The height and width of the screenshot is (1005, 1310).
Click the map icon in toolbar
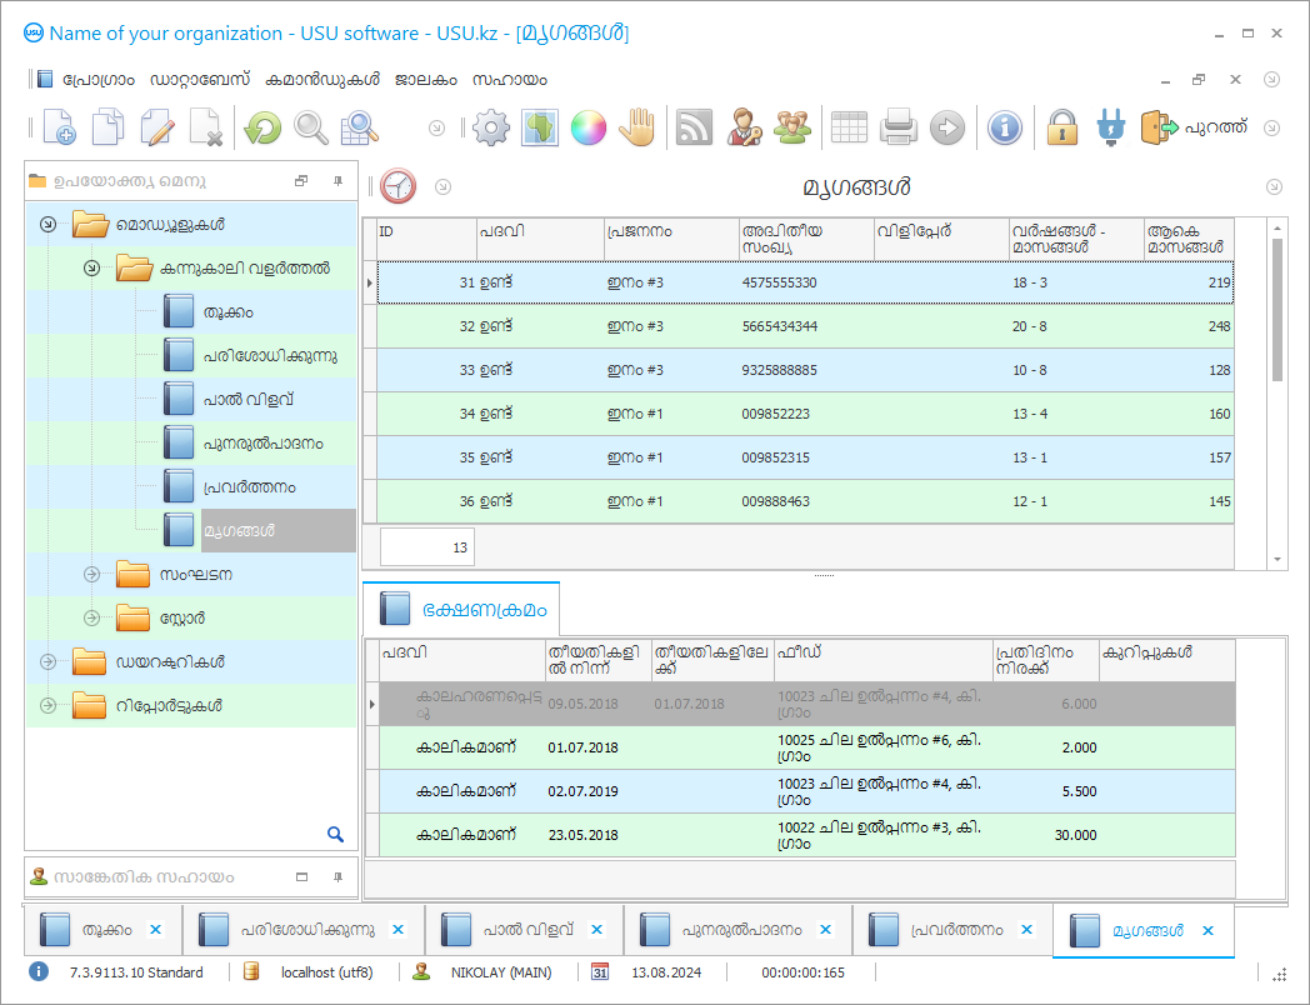pyautogui.click(x=540, y=128)
